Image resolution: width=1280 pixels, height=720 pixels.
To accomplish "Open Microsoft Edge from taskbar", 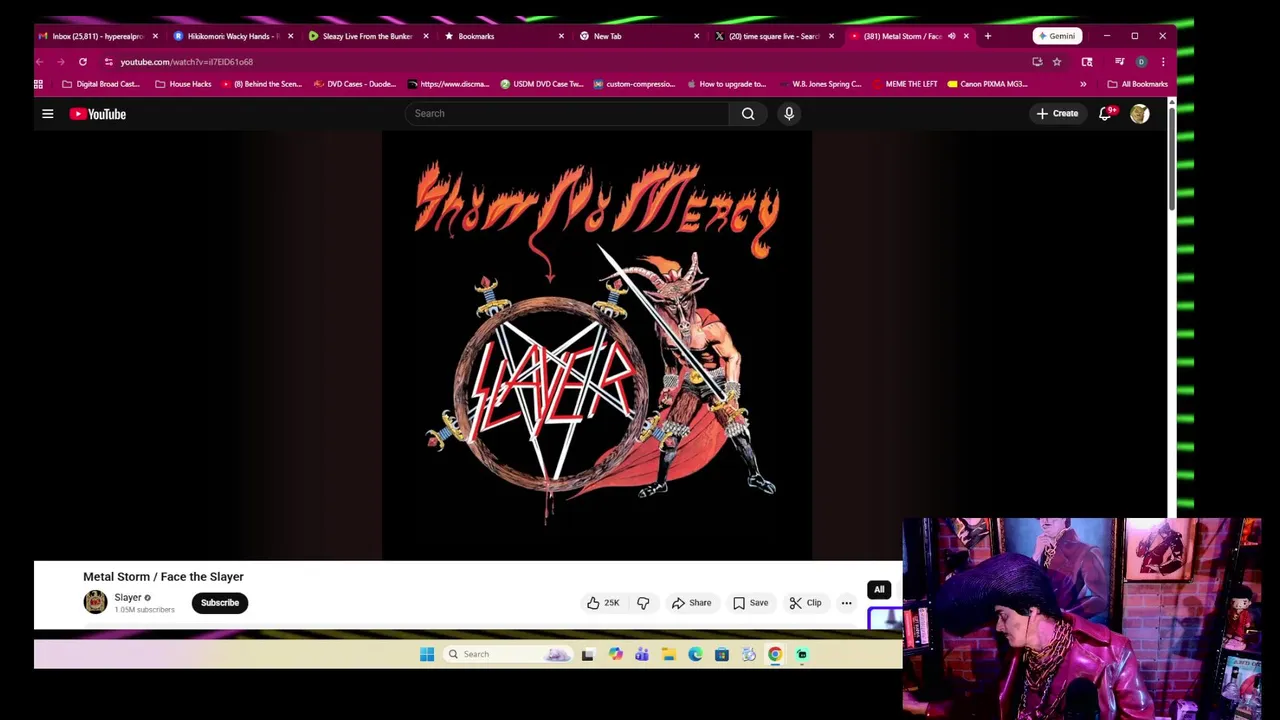I will 695,655.
